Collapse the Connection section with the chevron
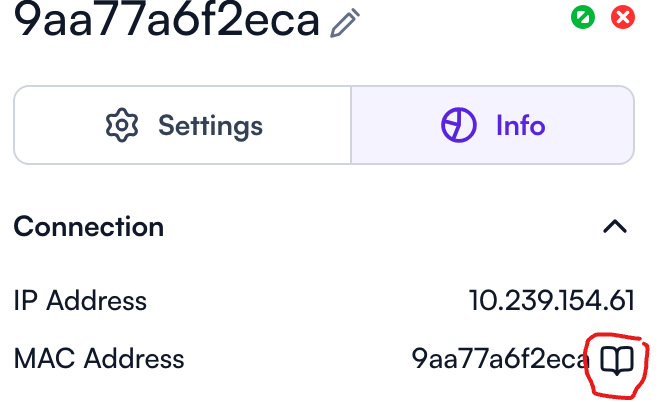 (615, 226)
